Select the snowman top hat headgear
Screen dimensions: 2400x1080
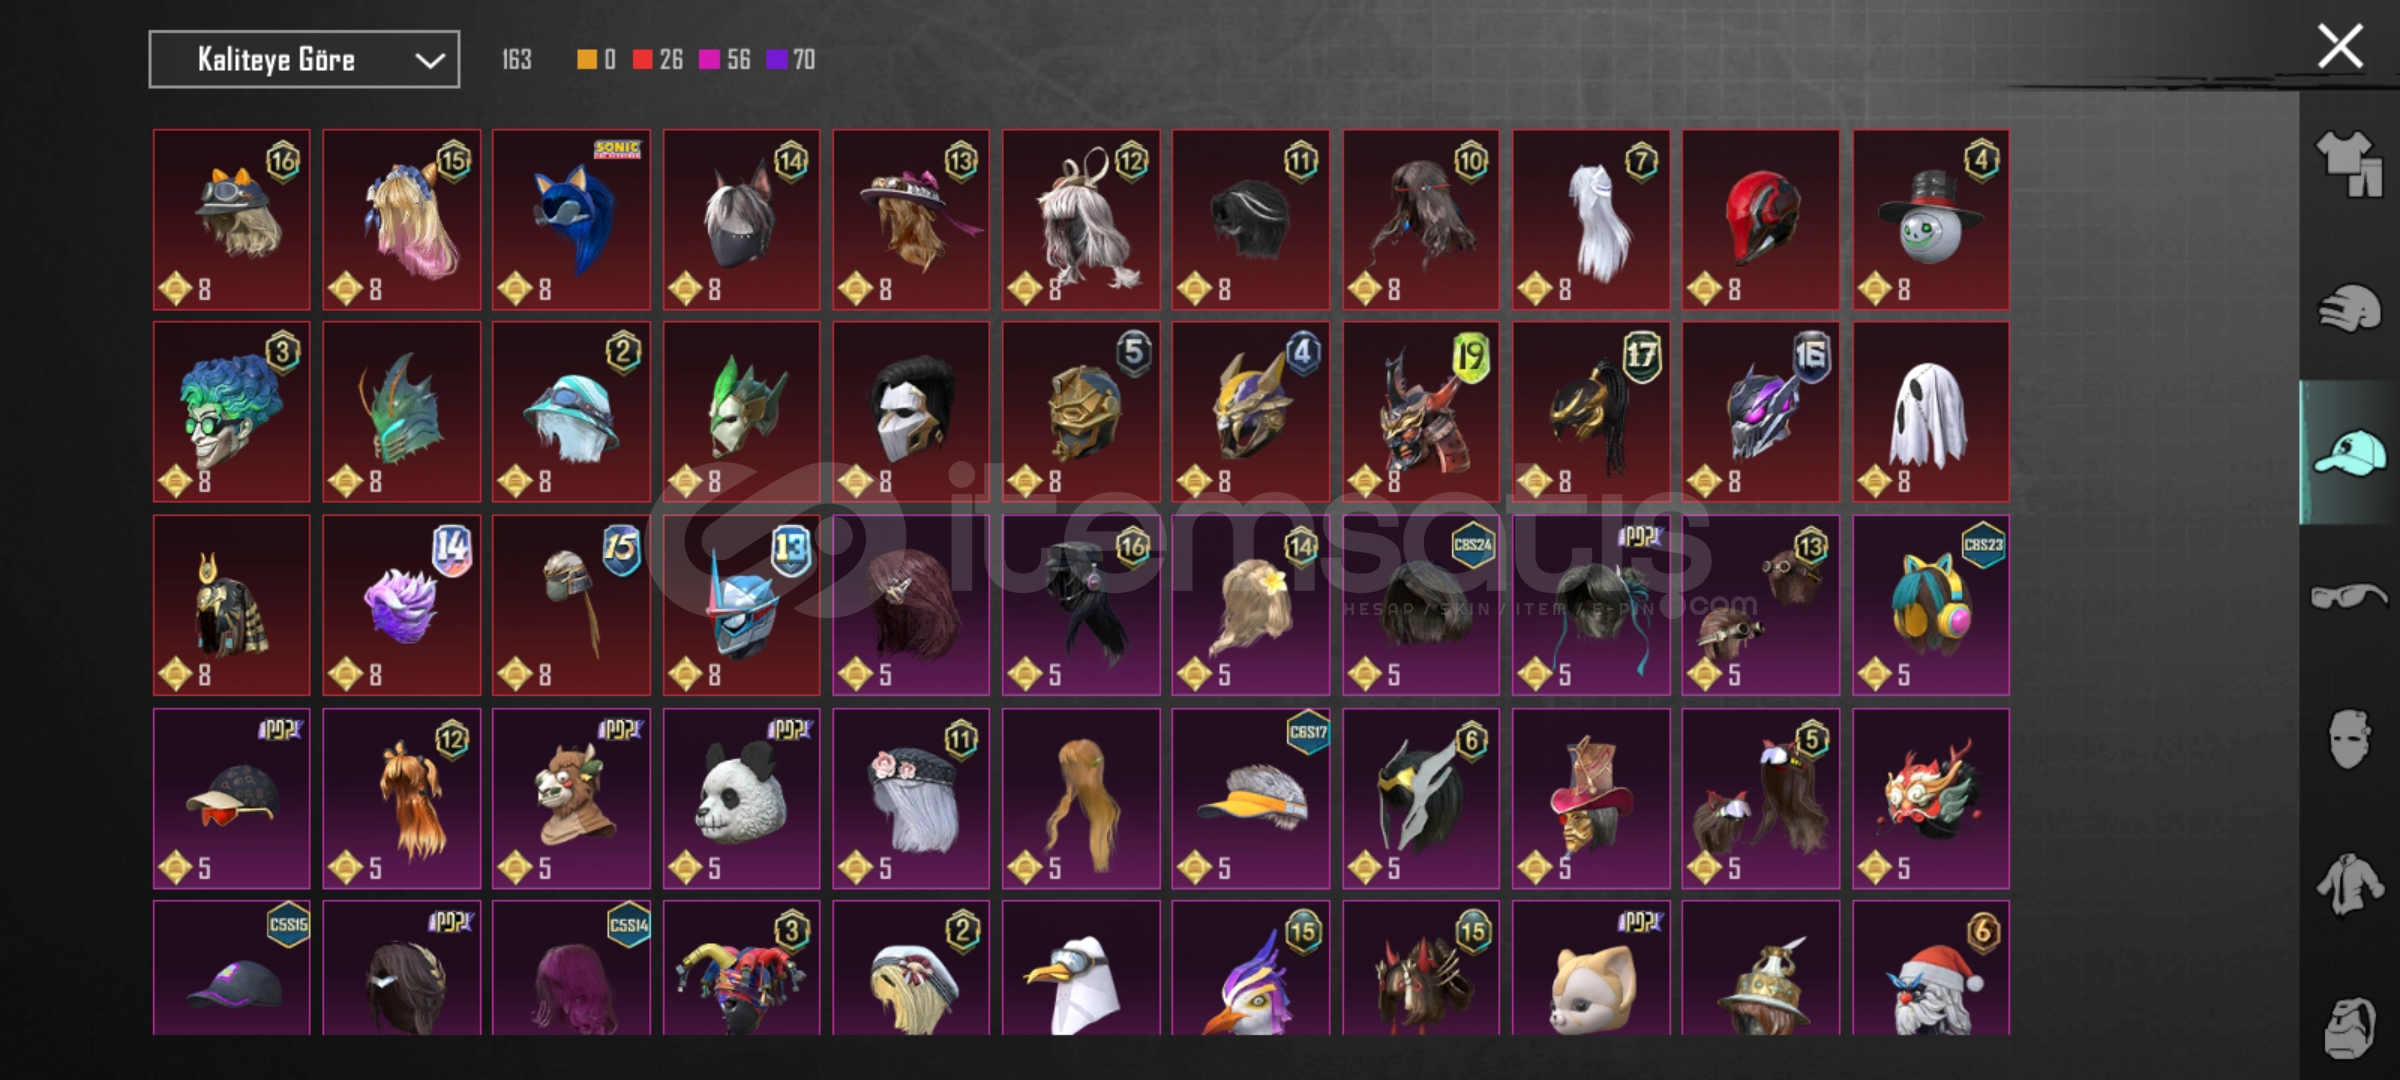pyautogui.click(x=1930, y=219)
